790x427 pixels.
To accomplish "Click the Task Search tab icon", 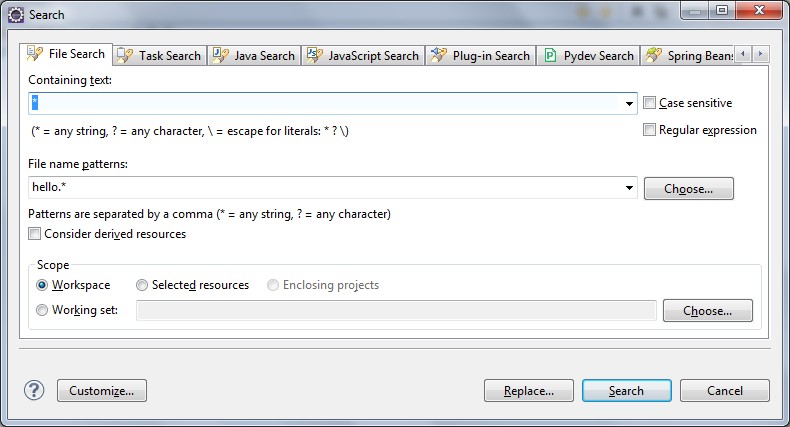I will (125, 56).
